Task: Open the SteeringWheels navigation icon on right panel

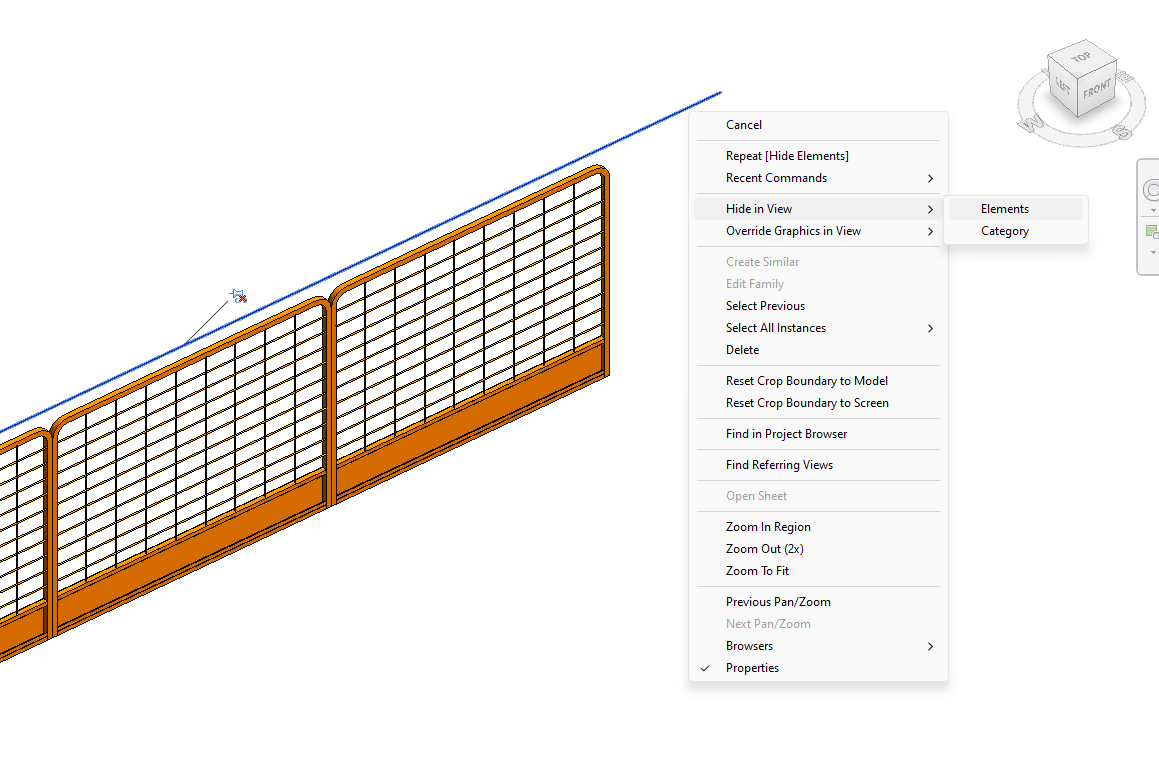Action: [1151, 188]
